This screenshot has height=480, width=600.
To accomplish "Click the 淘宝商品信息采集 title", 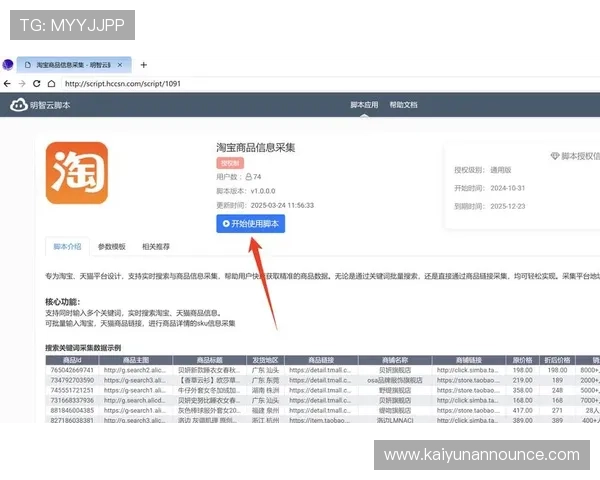I will tap(256, 148).
